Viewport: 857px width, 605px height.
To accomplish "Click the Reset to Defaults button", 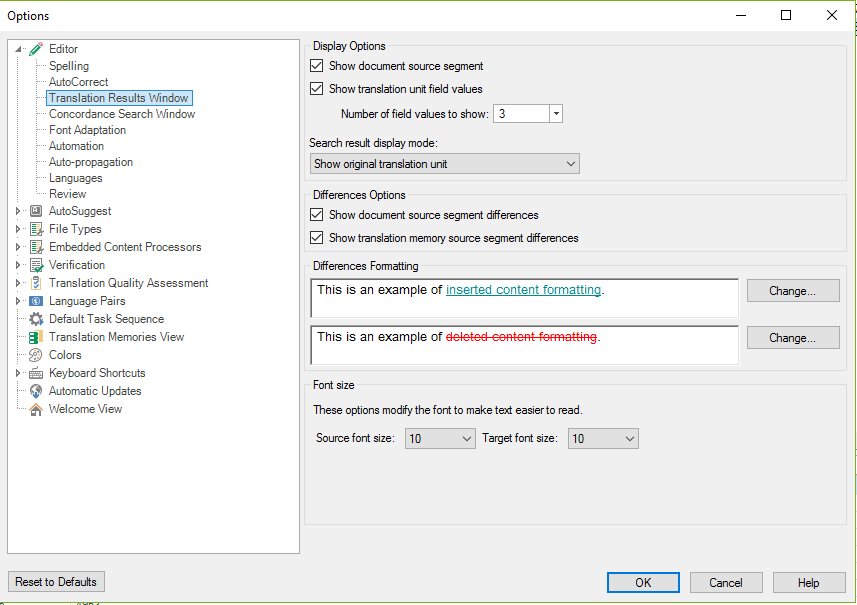I will click(56, 582).
